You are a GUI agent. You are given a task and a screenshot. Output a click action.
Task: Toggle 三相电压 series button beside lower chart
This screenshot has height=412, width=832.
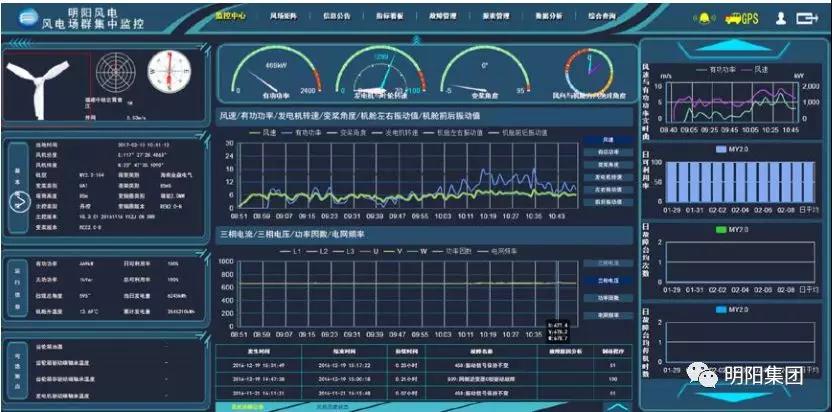[x=608, y=281]
